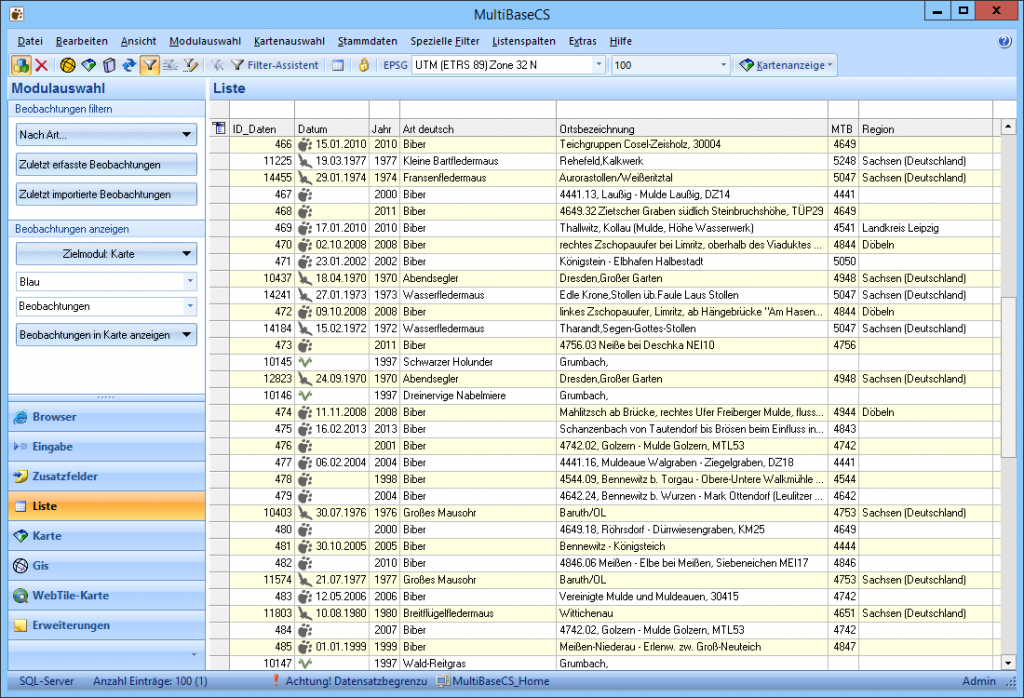Select cell 'Teichgruppen Cosel-Zeisholz, 30004'
This screenshot has height=698, width=1024.
point(692,144)
